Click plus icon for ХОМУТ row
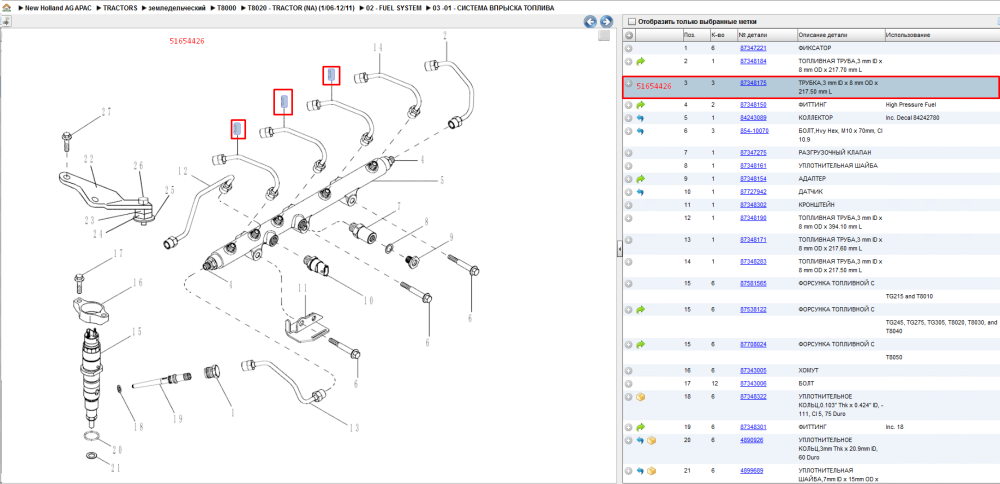Viewport: 1000px width, 484px height. (629, 370)
